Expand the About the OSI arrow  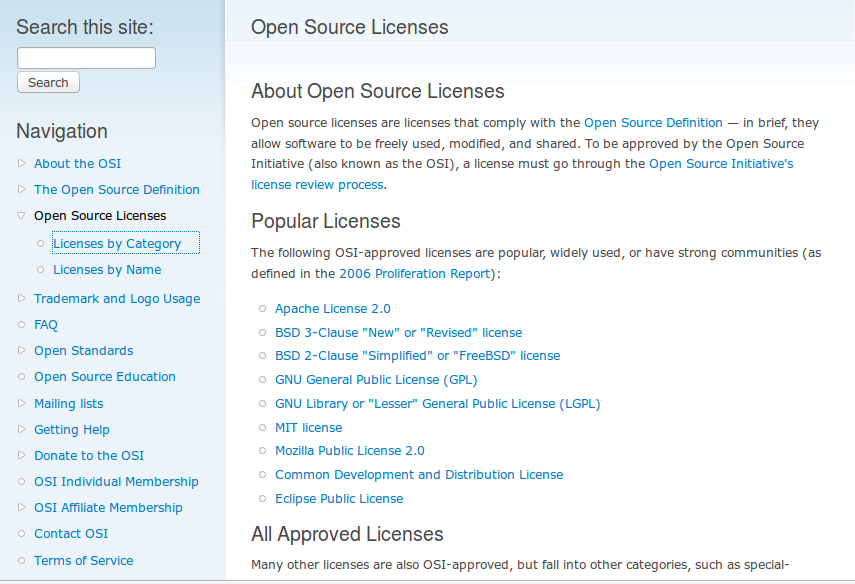[21, 163]
